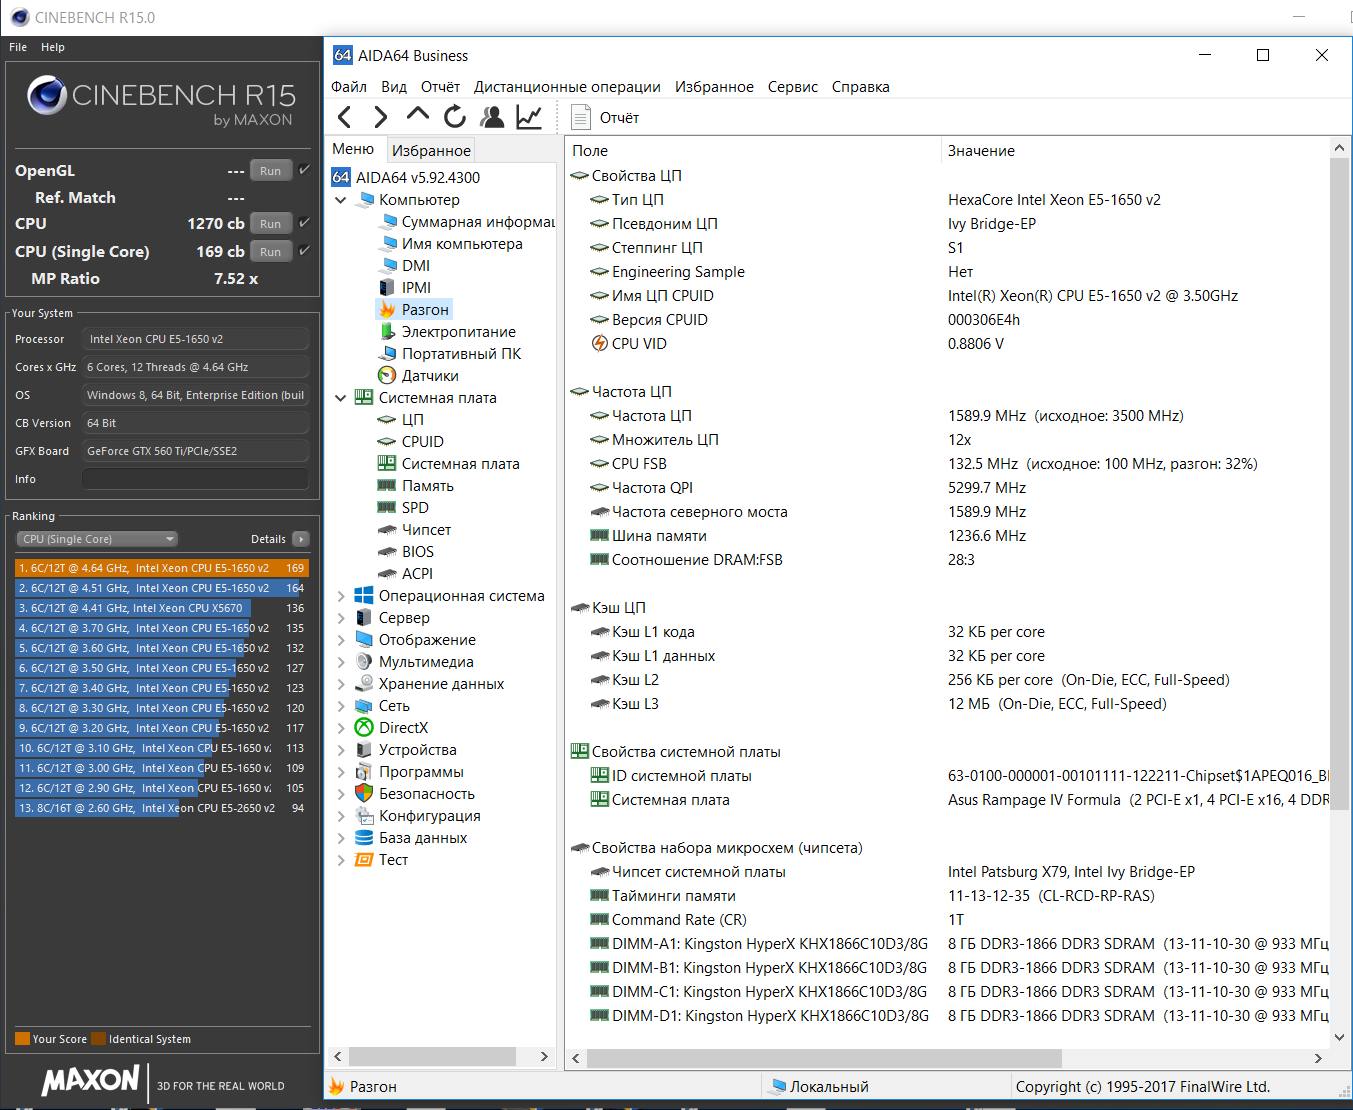
Task: Select the Конфигурация config icon
Action: pyautogui.click(x=364, y=816)
